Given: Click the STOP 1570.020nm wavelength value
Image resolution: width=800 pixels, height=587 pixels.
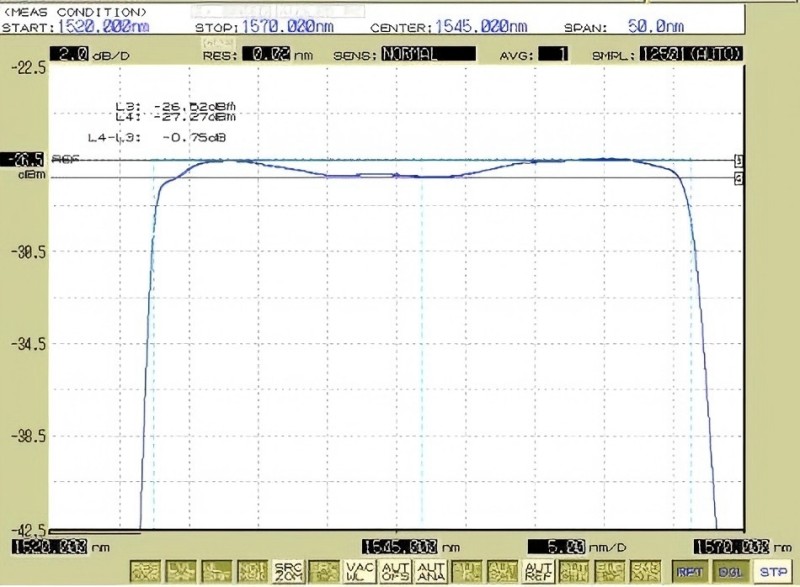Looking at the screenshot, I should [x=288, y=27].
